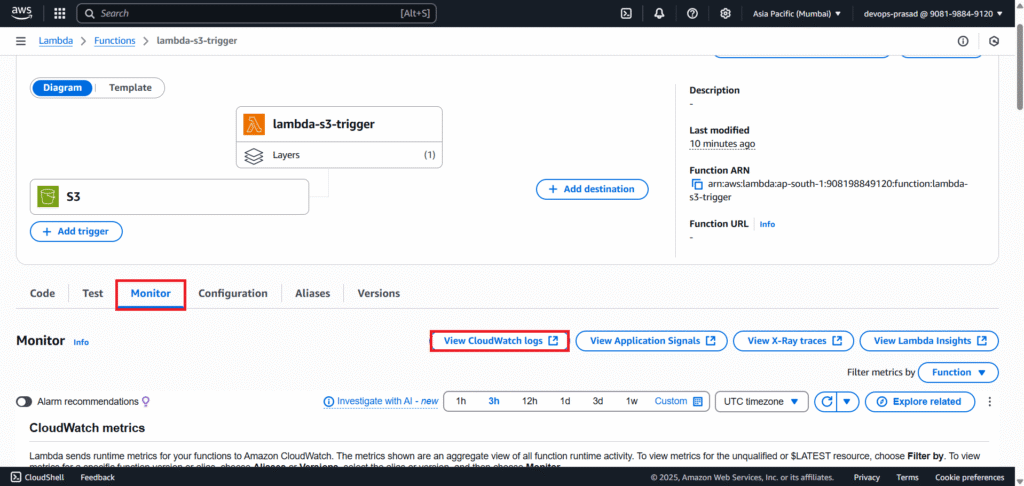
Task: Select the 1d time range
Action: pyautogui.click(x=565, y=401)
